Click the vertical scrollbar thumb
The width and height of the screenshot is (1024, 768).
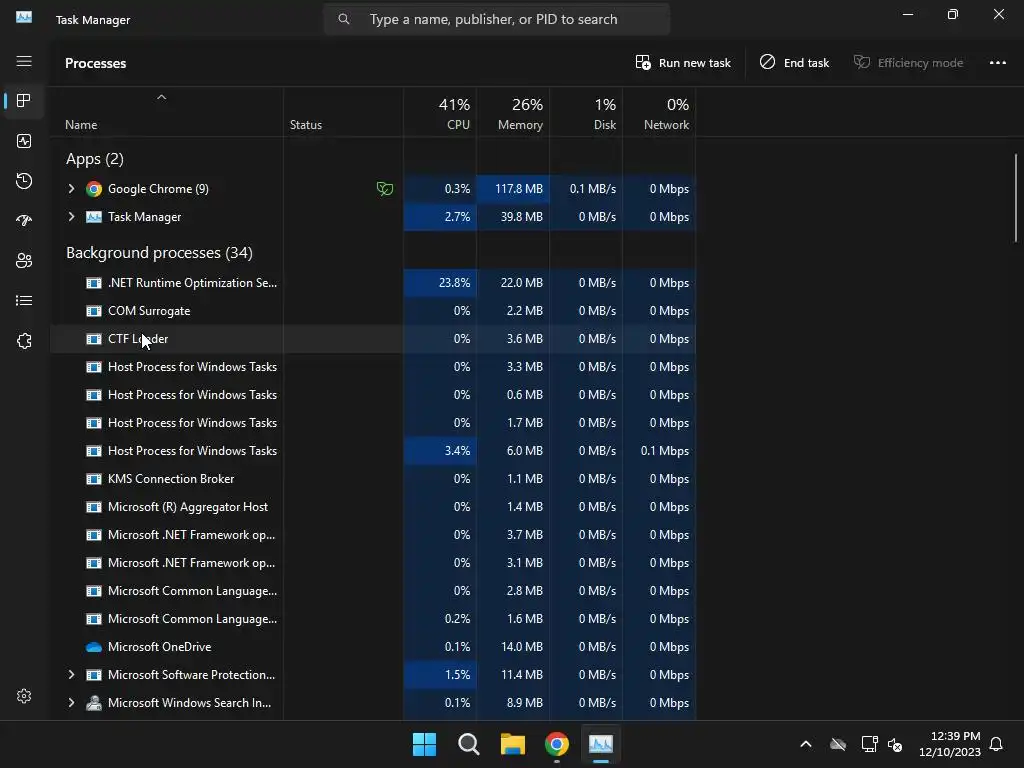[x=1016, y=198]
